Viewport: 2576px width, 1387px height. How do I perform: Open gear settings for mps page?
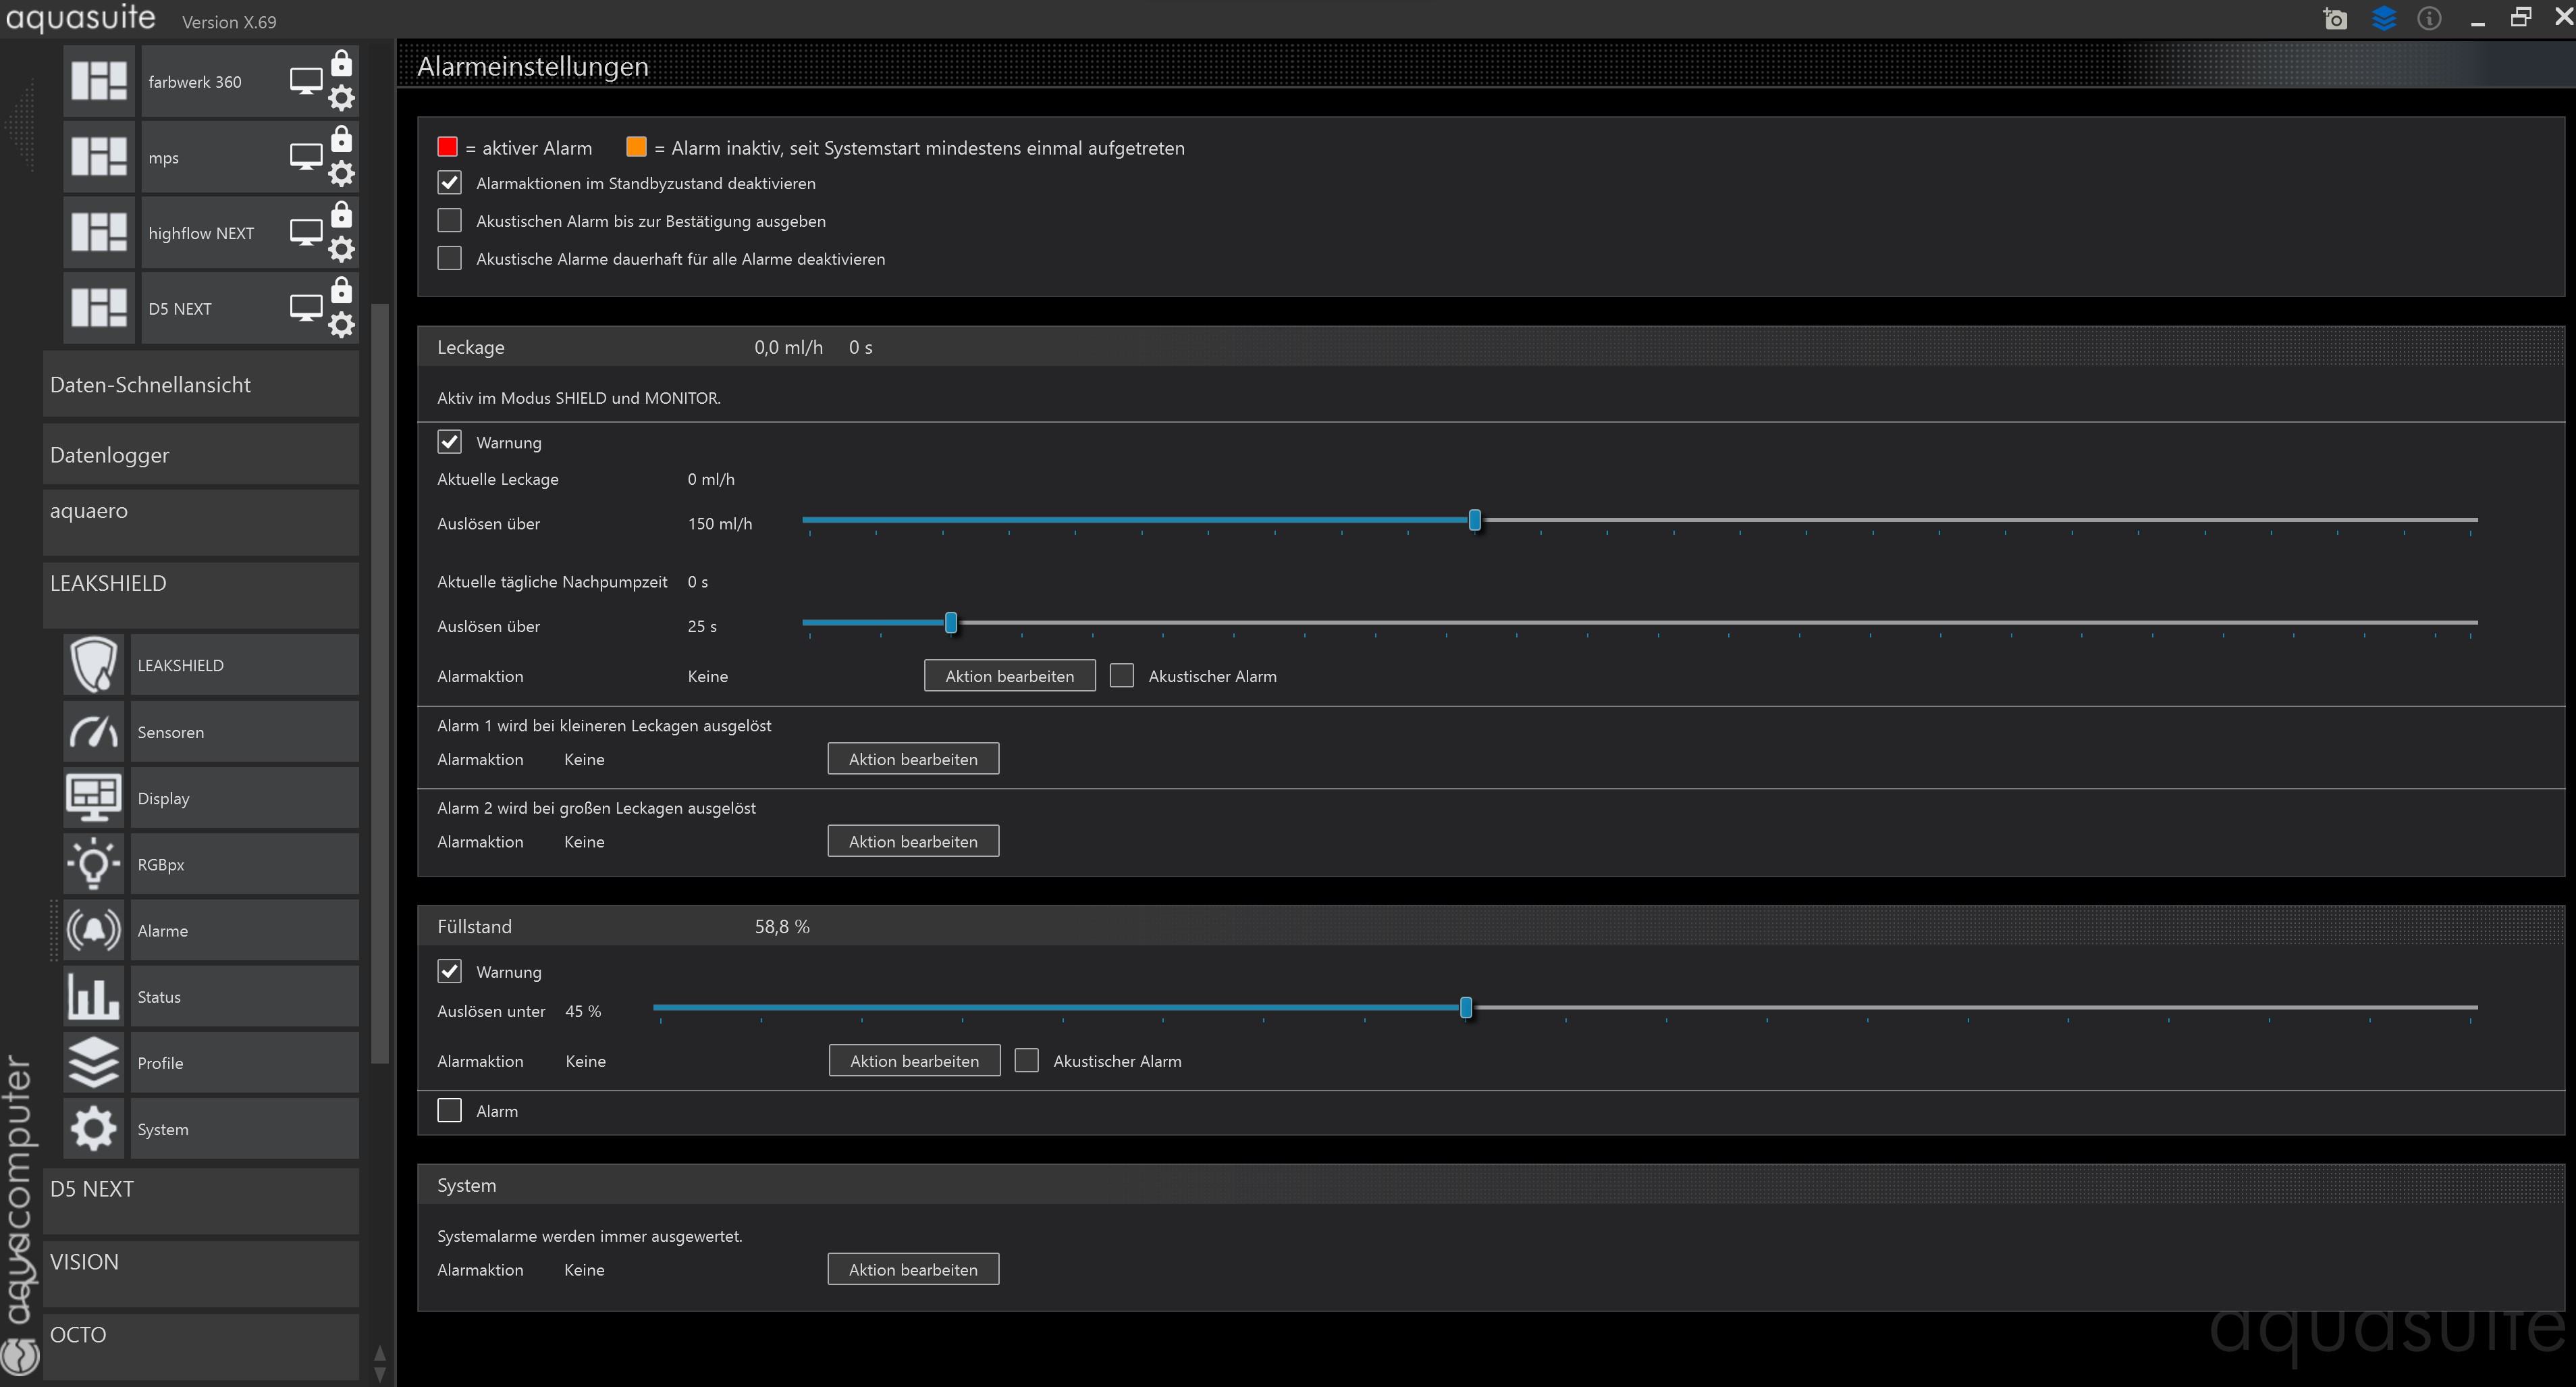click(341, 174)
